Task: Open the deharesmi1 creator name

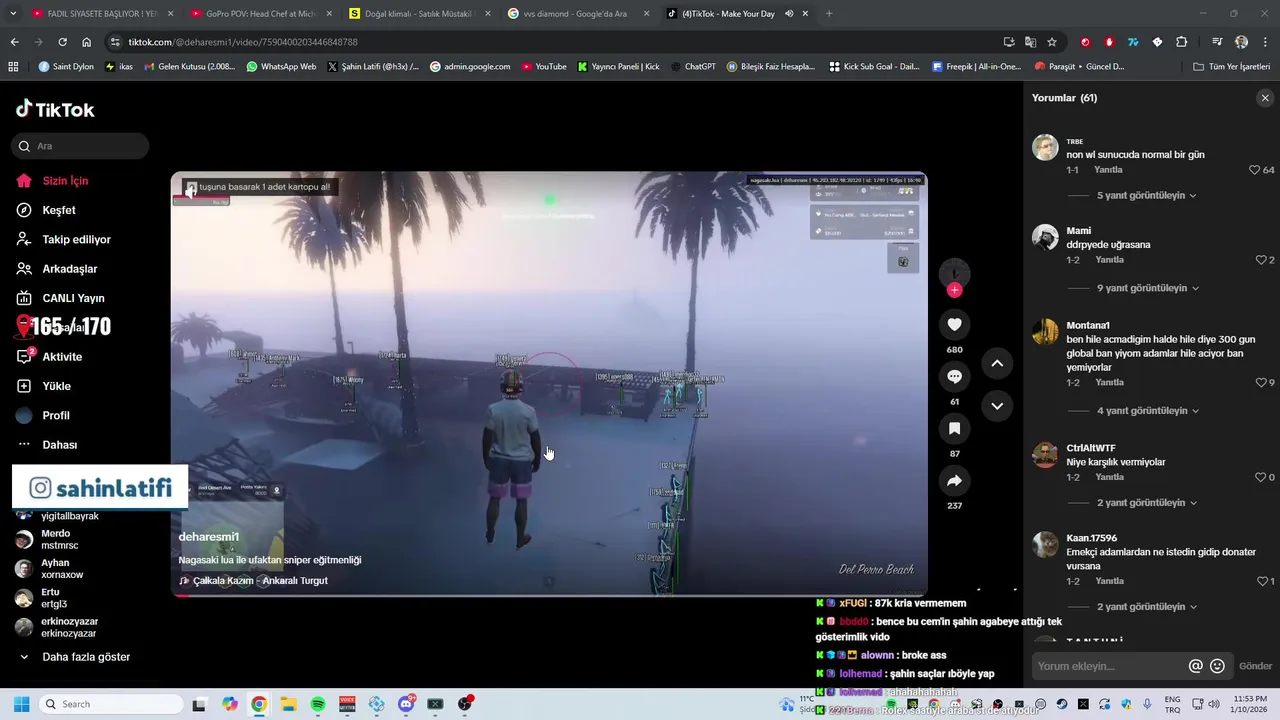Action: [x=208, y=537]
